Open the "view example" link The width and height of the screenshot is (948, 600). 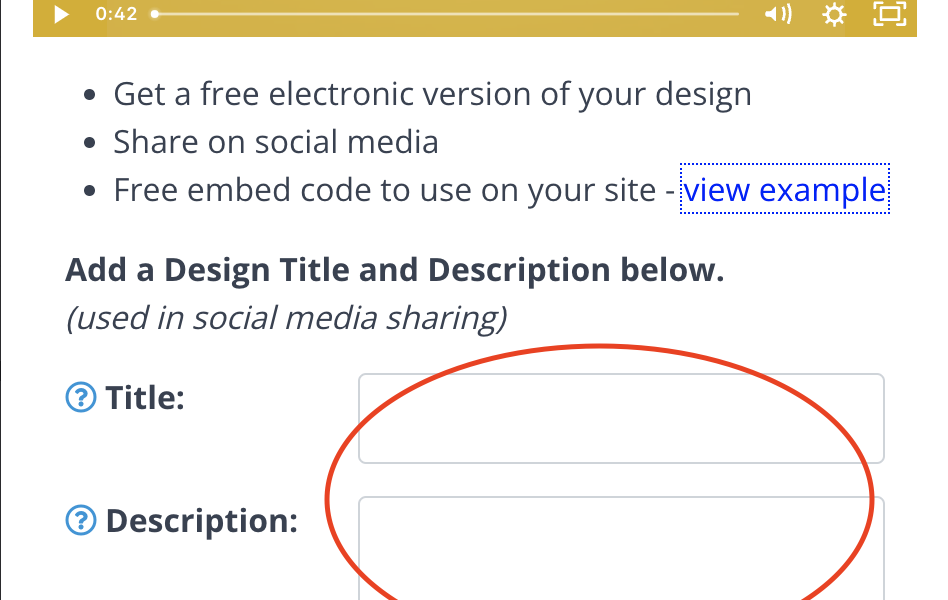click(784, 190)
